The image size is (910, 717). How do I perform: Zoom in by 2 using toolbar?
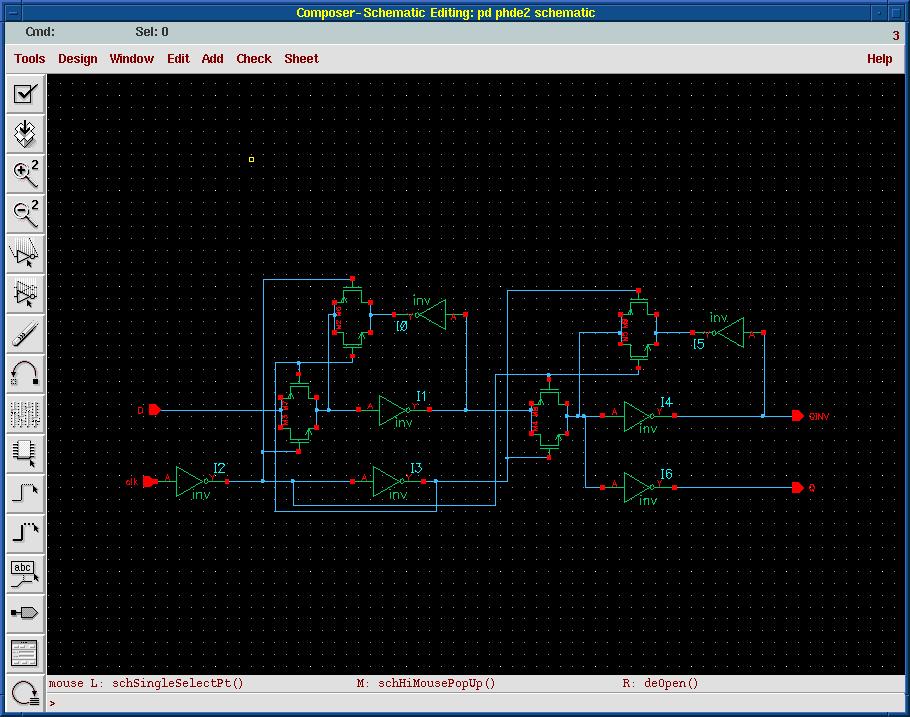coord(24,173)
